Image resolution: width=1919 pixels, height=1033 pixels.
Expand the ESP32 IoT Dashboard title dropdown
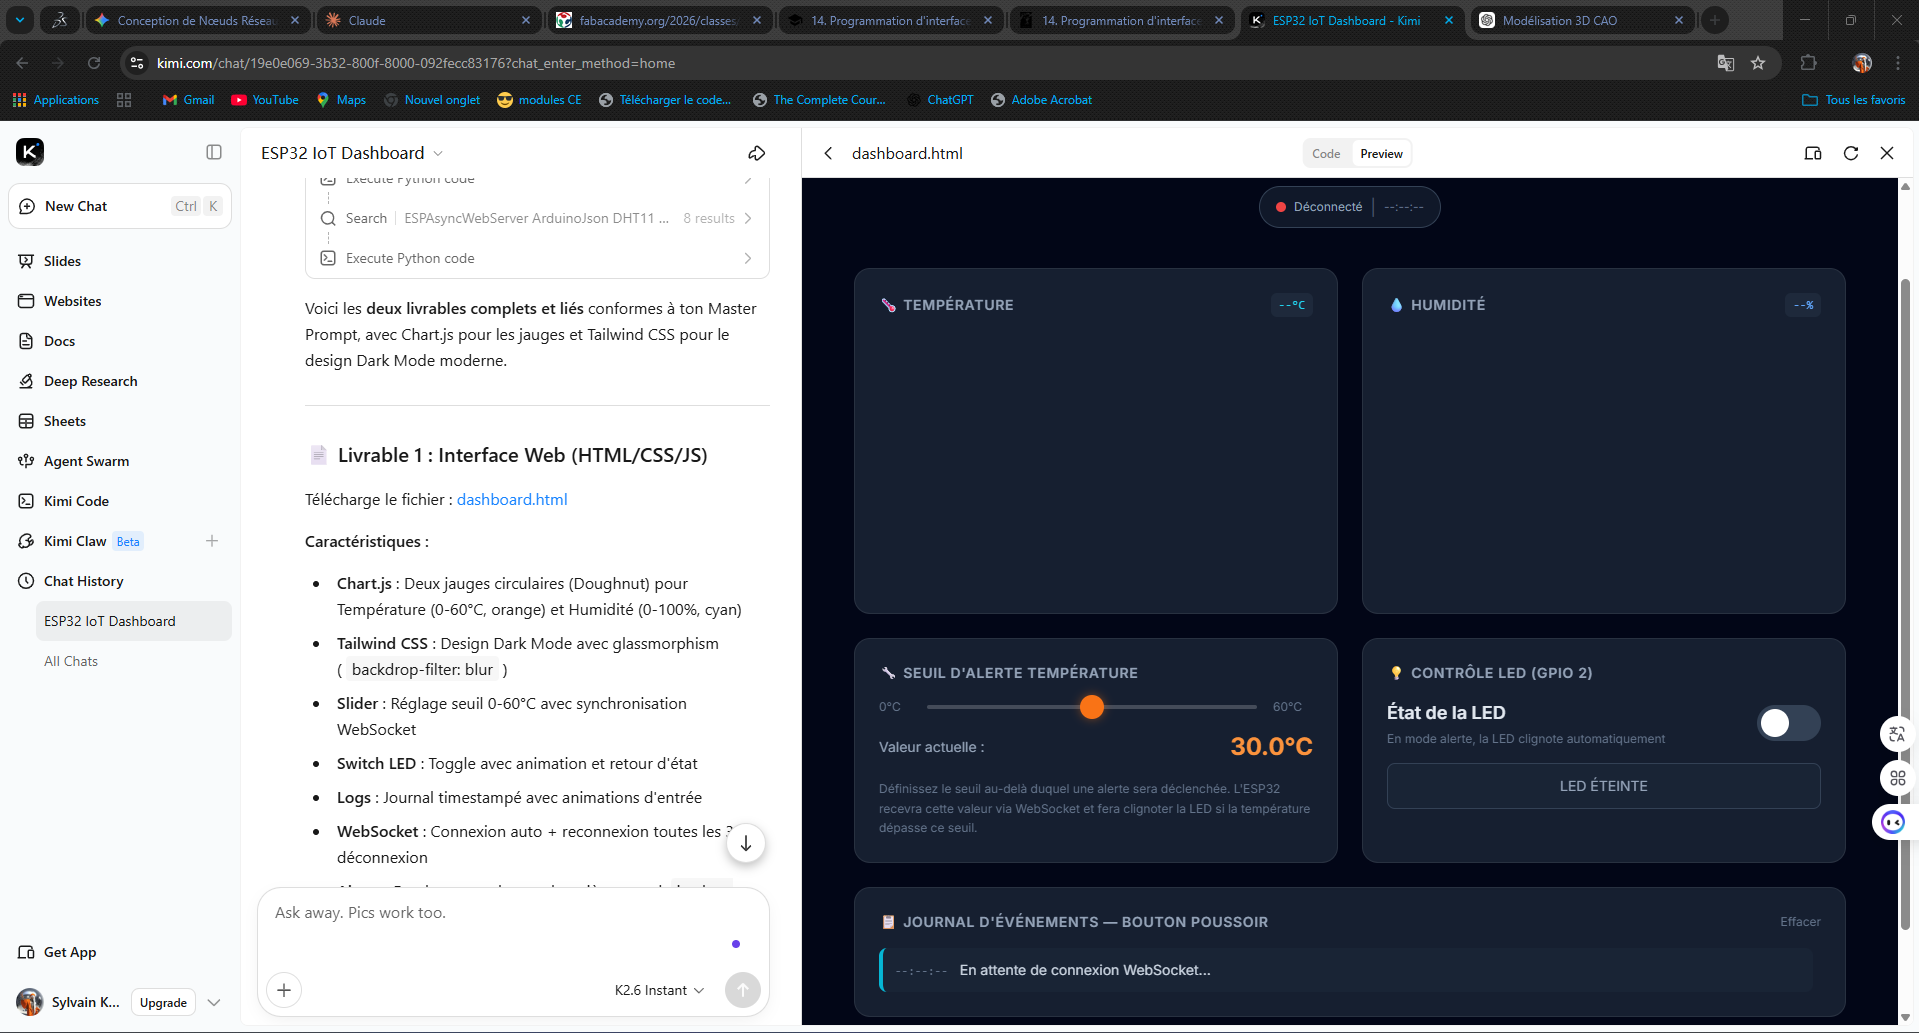tap(438, 153)
